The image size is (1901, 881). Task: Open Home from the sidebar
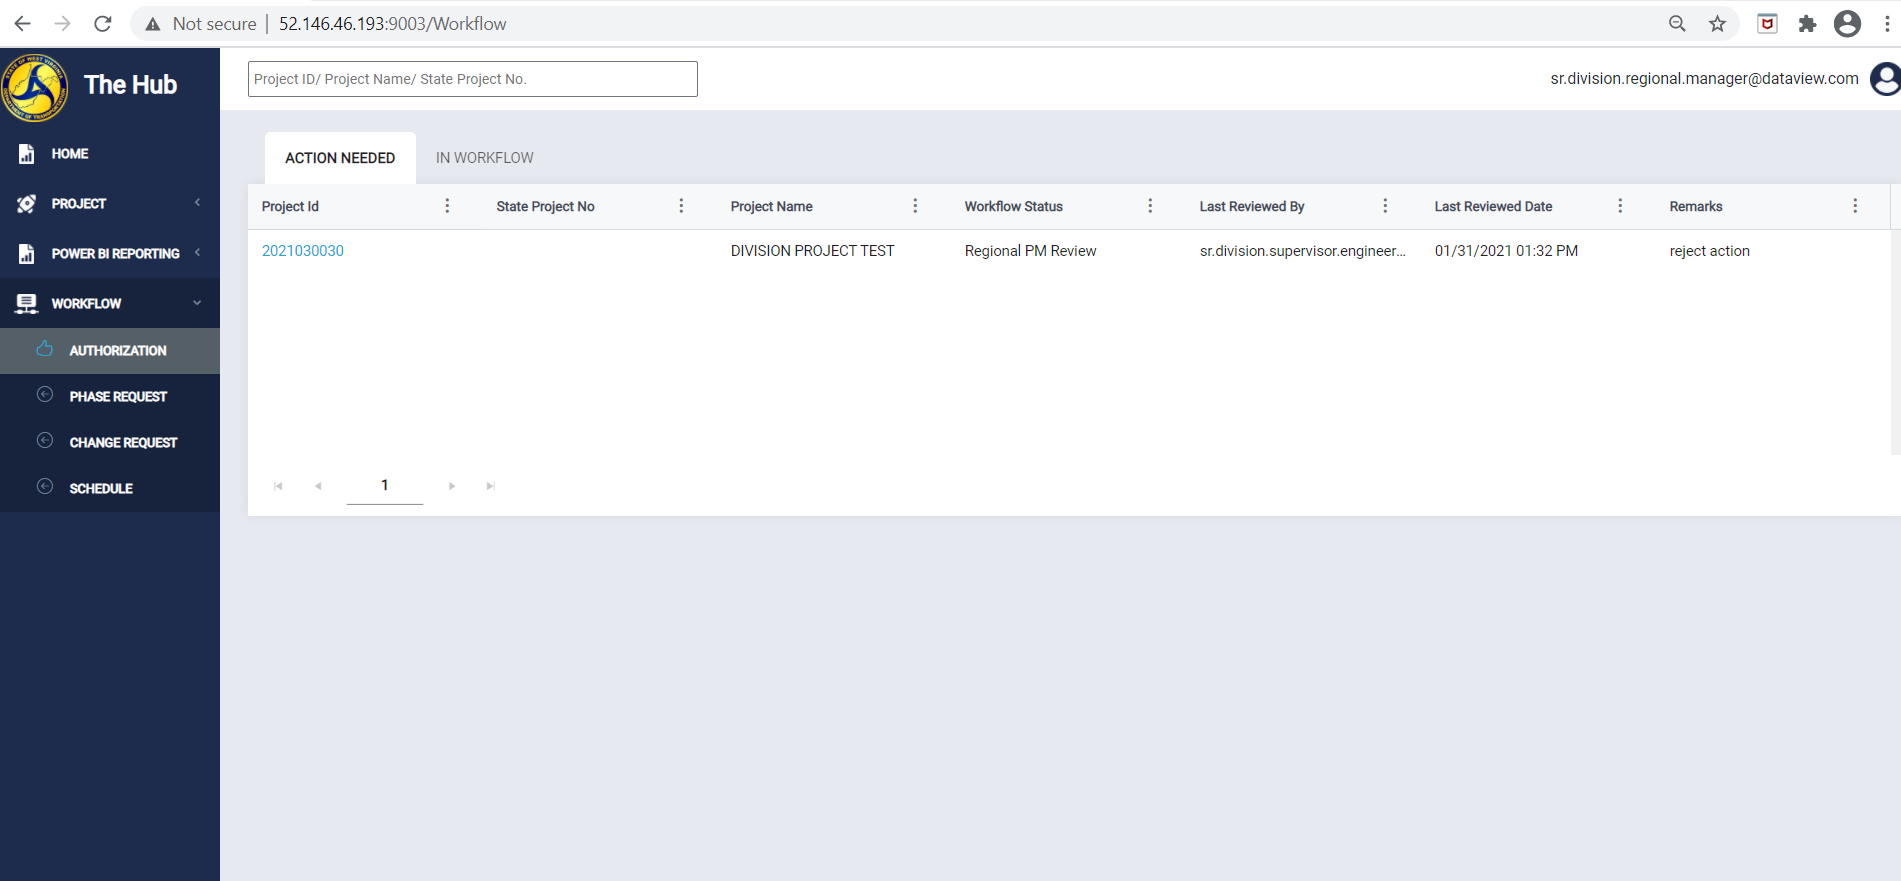pyautogui.click(x=110, y=154)
